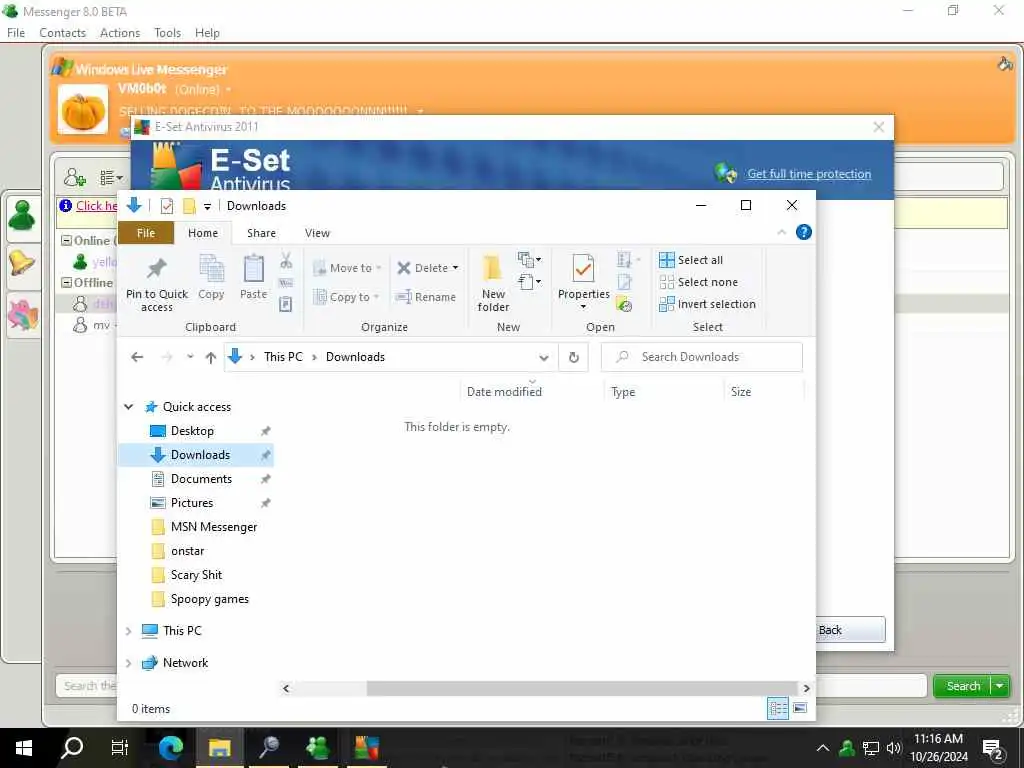Expand Network in navigation pane
The width and height of the screenshot is (1024, 768).
coord(129,663)
